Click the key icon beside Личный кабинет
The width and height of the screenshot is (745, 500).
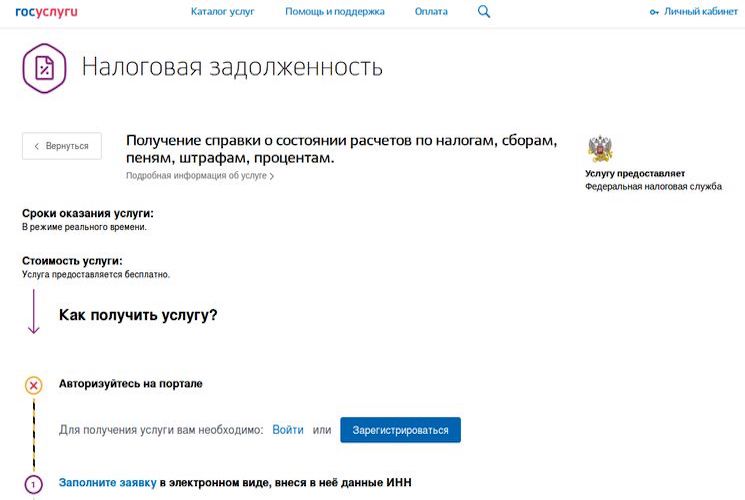[654, 12]
